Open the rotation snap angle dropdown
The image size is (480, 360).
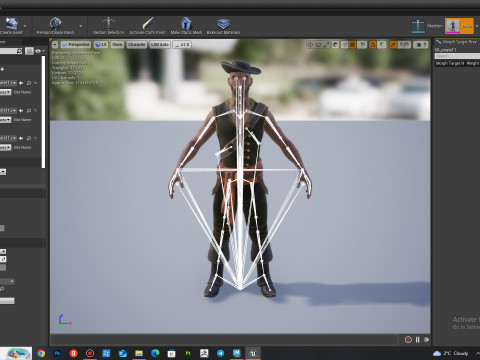coord(382,45)
